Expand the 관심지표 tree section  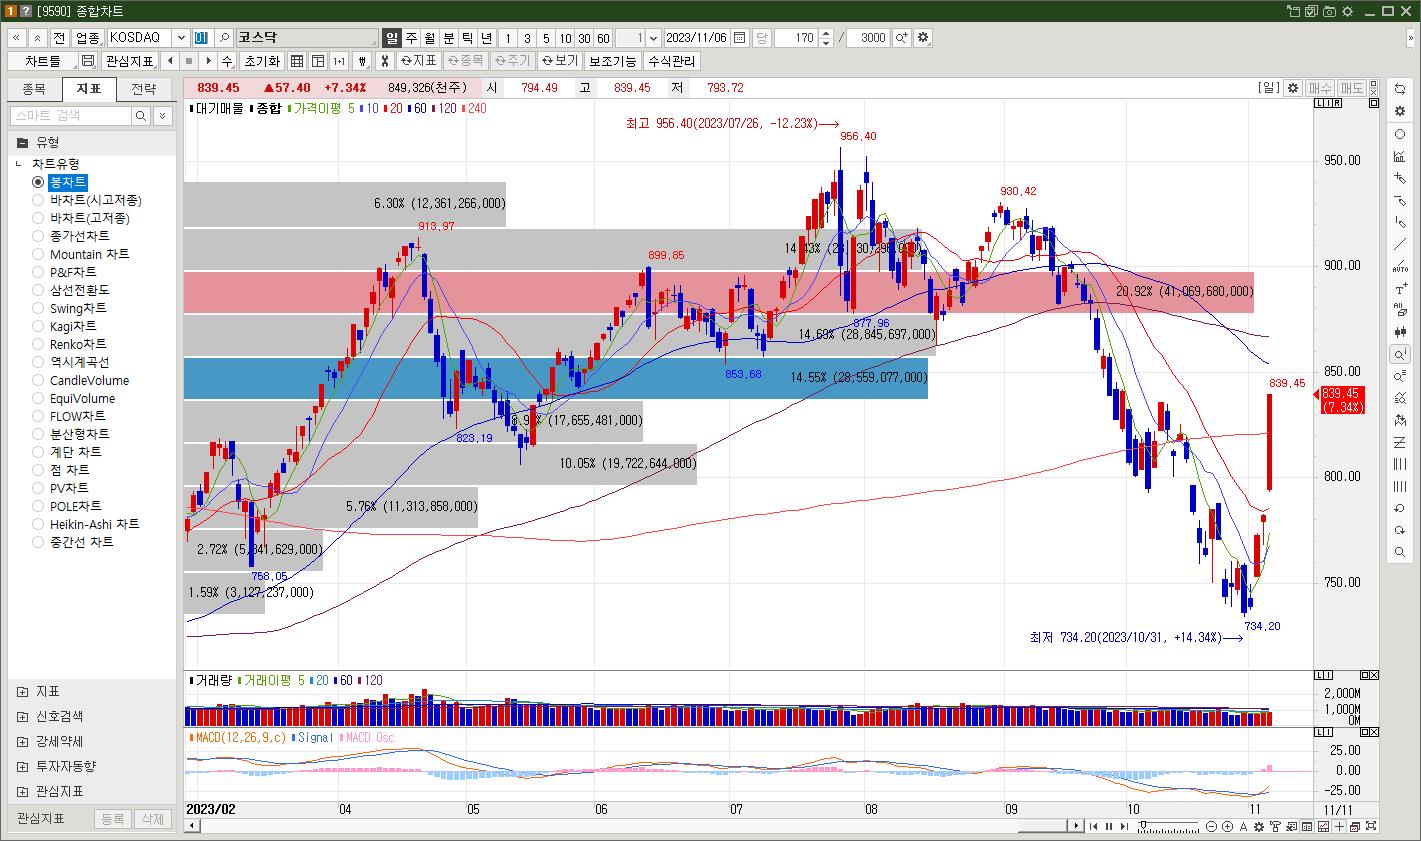23,791
